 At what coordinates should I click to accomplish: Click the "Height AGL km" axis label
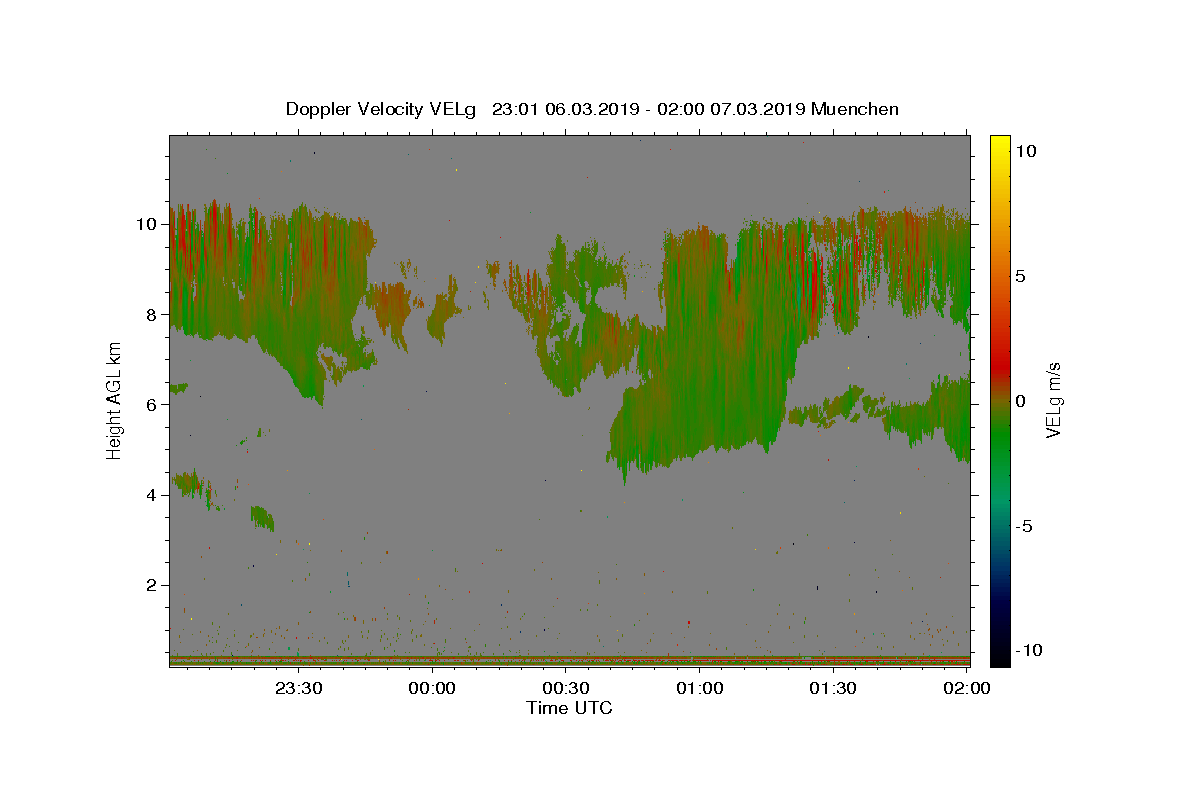(114, 400)
